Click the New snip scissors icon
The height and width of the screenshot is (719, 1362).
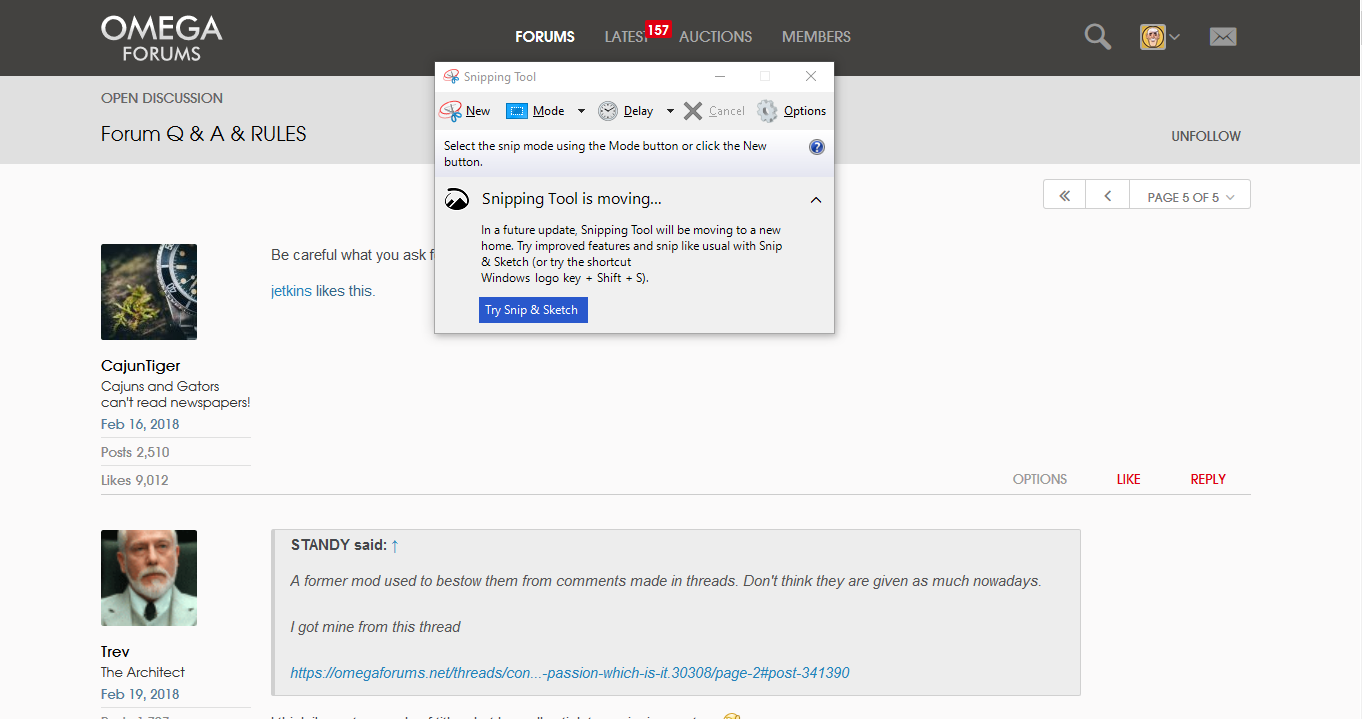tap(452, 111)
